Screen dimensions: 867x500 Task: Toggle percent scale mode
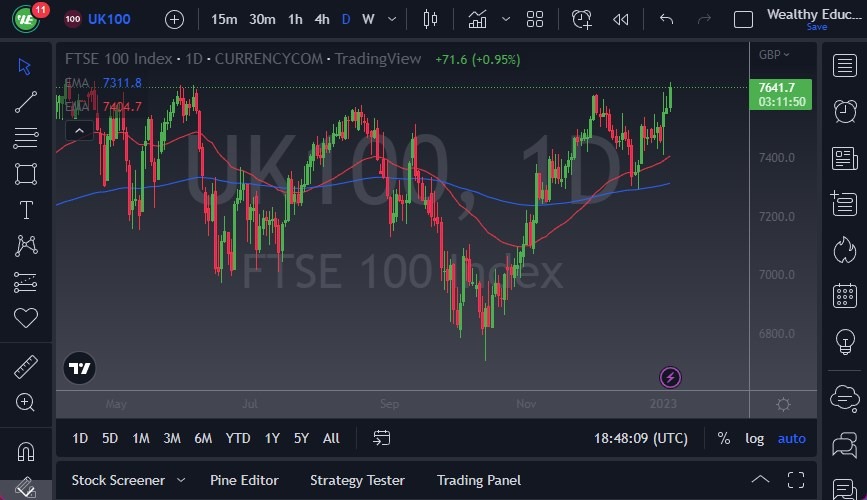coord(723,438)
